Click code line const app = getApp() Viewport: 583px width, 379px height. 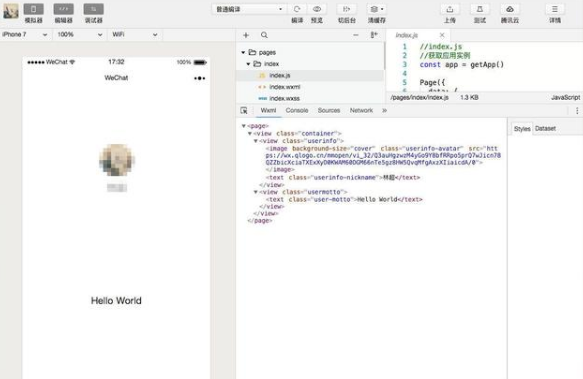click(461, 65)
